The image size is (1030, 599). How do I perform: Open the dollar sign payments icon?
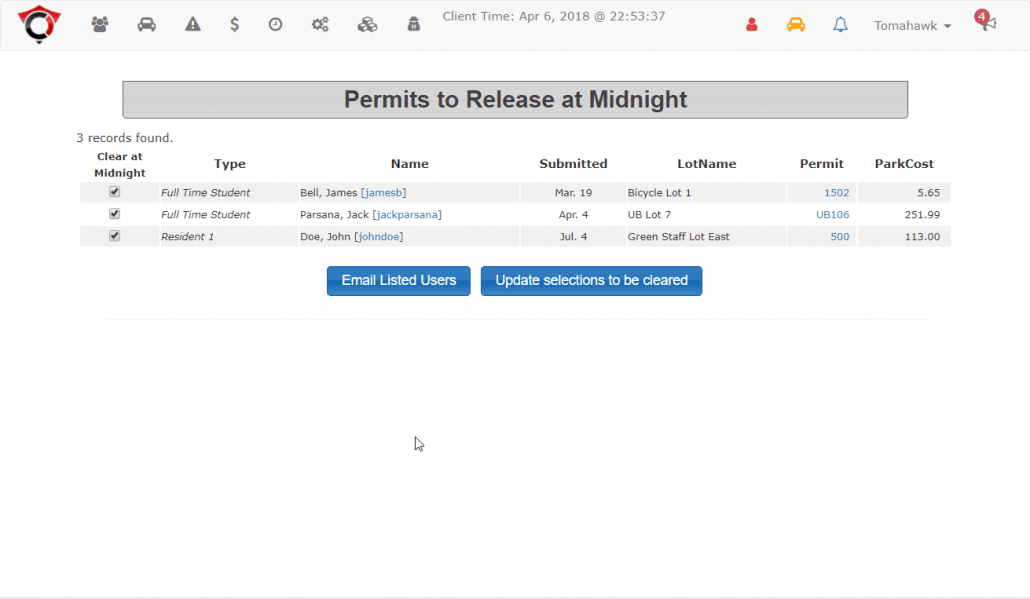tap(235, 25)
